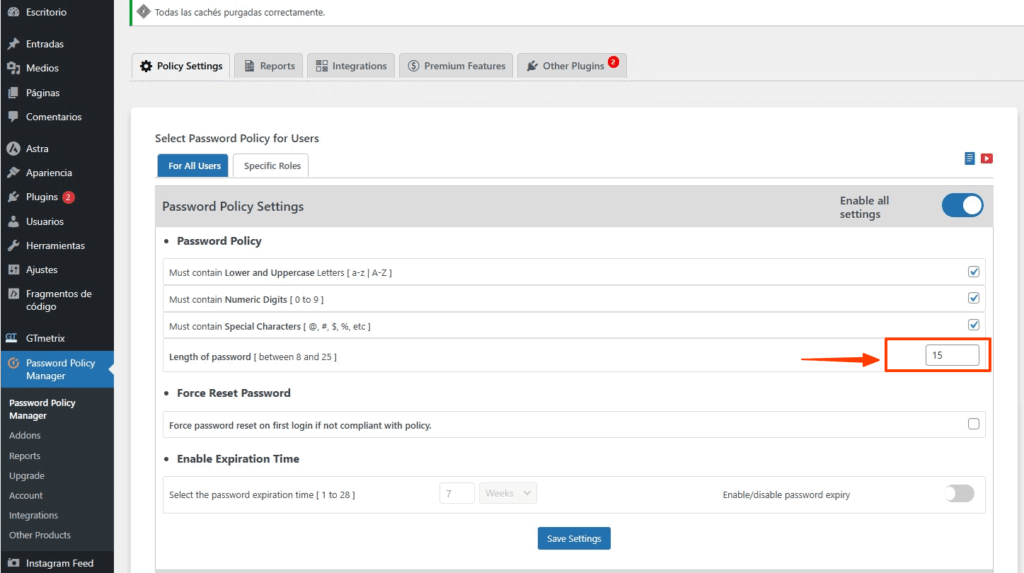Click the gear icon on Policy Settings tab
The height and width of the screenshot is (573, 1024).
146,66
